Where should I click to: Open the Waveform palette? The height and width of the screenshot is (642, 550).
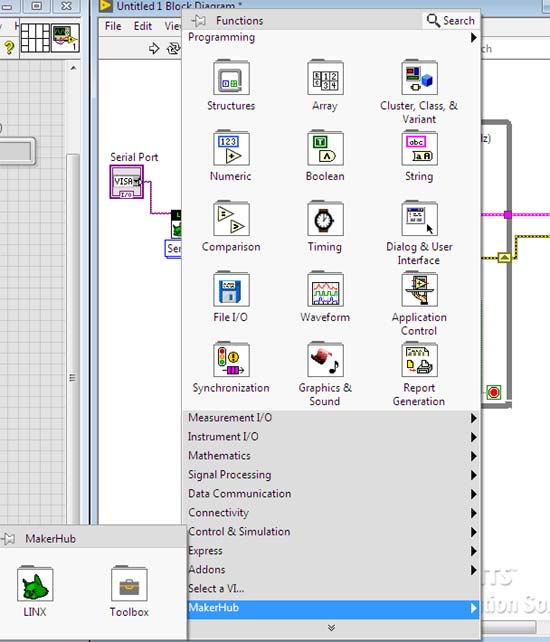(325, 289)
